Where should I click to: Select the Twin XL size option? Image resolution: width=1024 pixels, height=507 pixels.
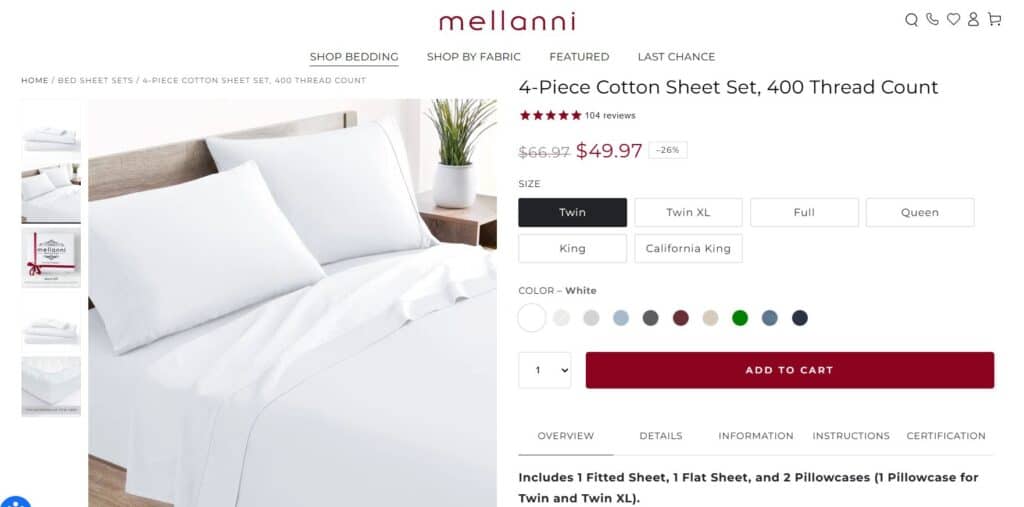pos(688,212)
